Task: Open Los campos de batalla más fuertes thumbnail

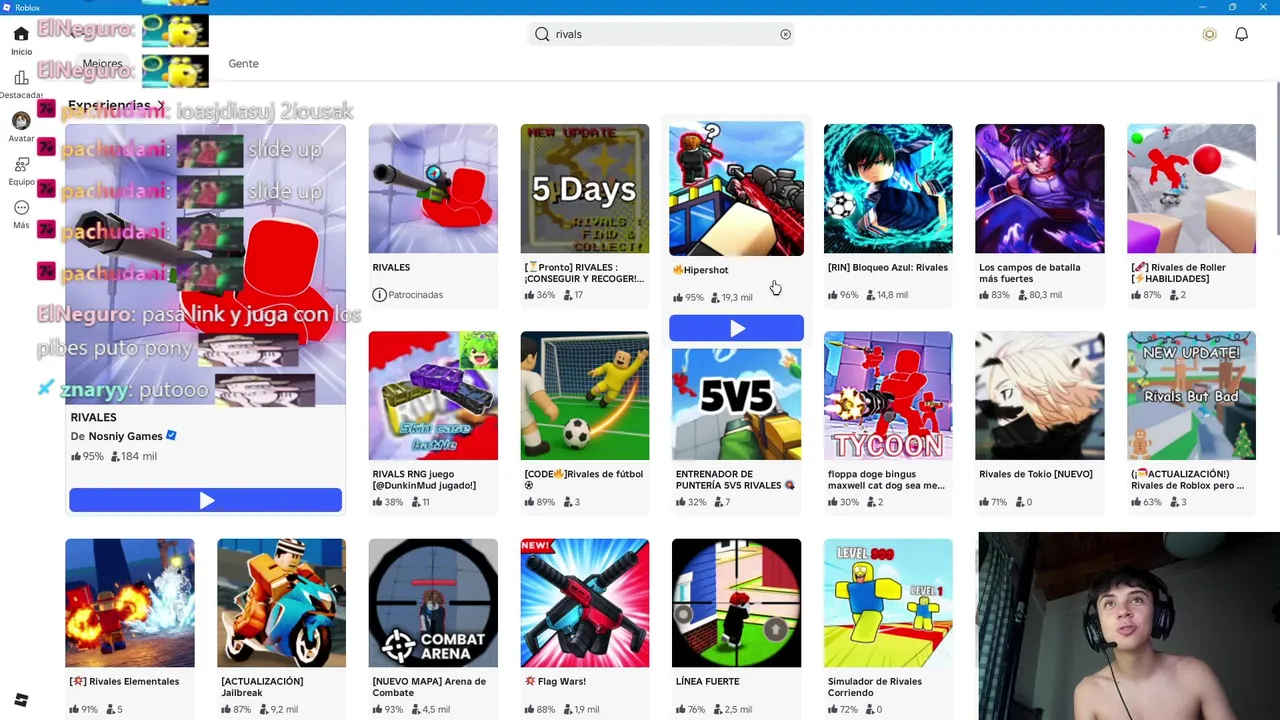Action: pyautogui.click(x=1040, y=189)
